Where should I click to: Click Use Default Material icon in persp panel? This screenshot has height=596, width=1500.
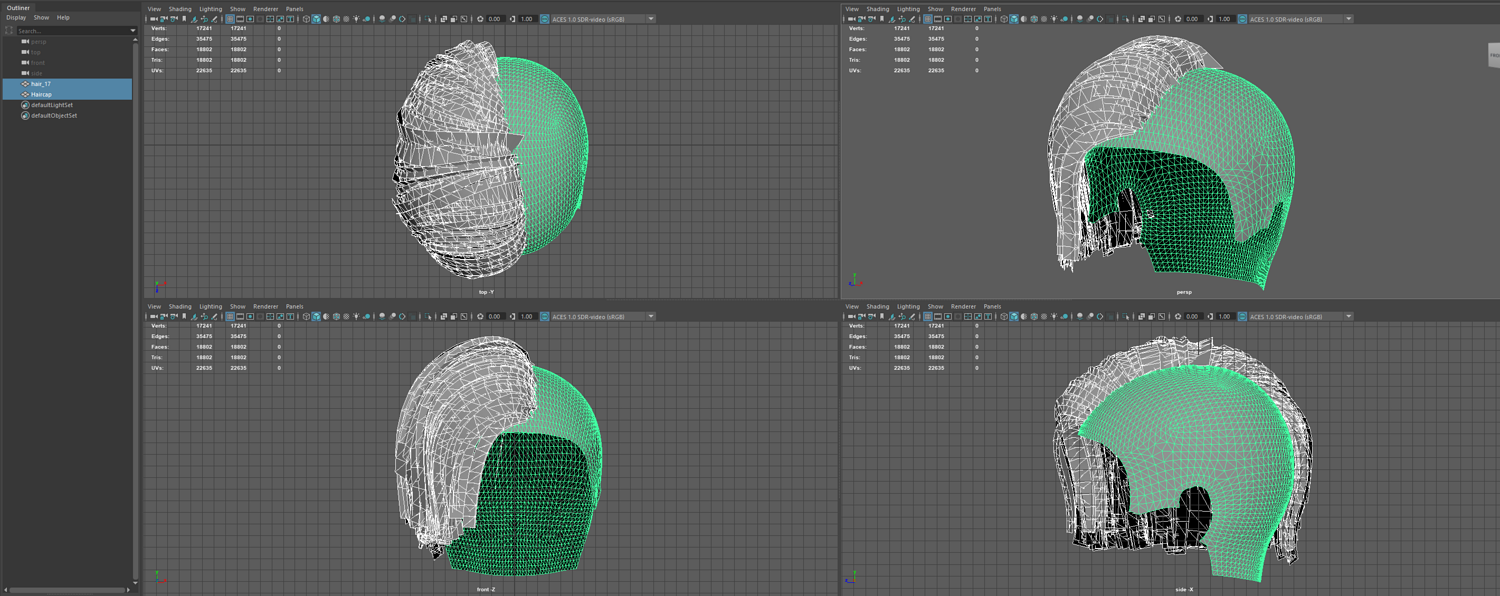[x=1024, y=19]
